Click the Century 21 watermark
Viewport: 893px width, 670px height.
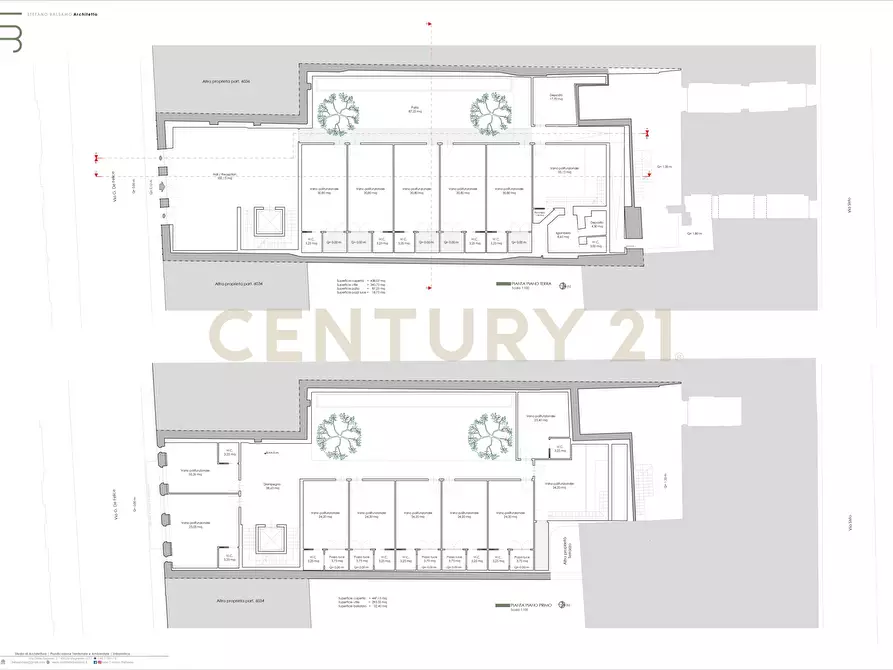pos(446,335)
